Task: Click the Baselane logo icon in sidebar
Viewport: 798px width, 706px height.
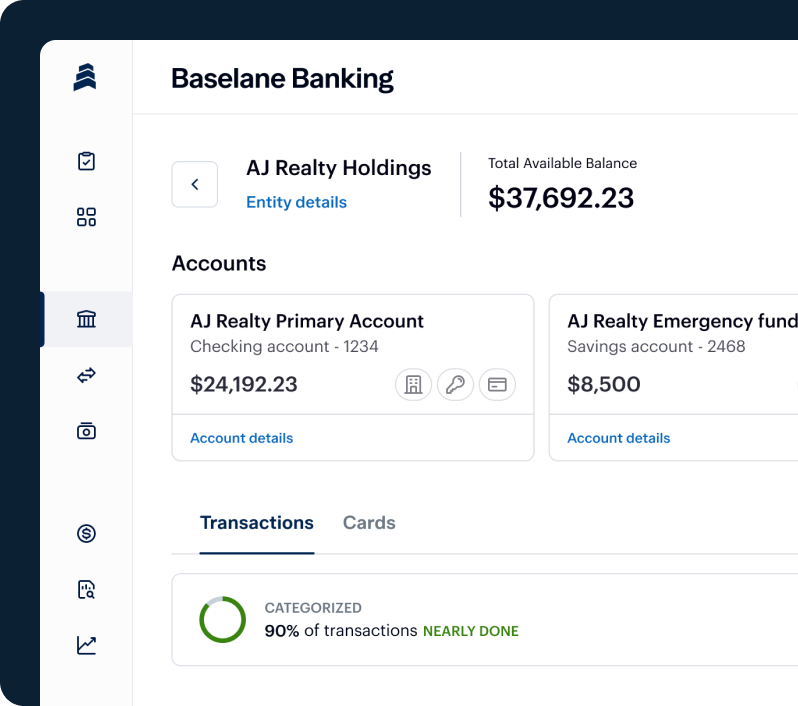Action: pos(85,77)
